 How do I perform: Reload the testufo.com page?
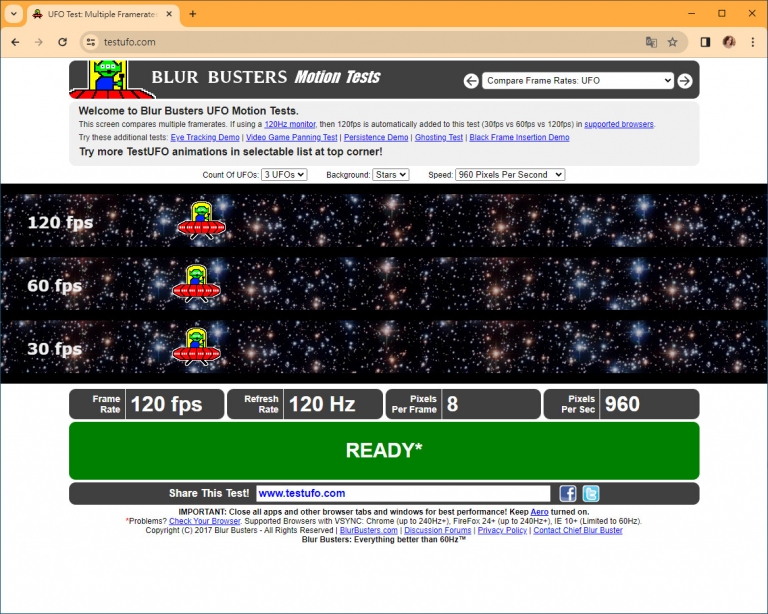[x=62, y=42]
